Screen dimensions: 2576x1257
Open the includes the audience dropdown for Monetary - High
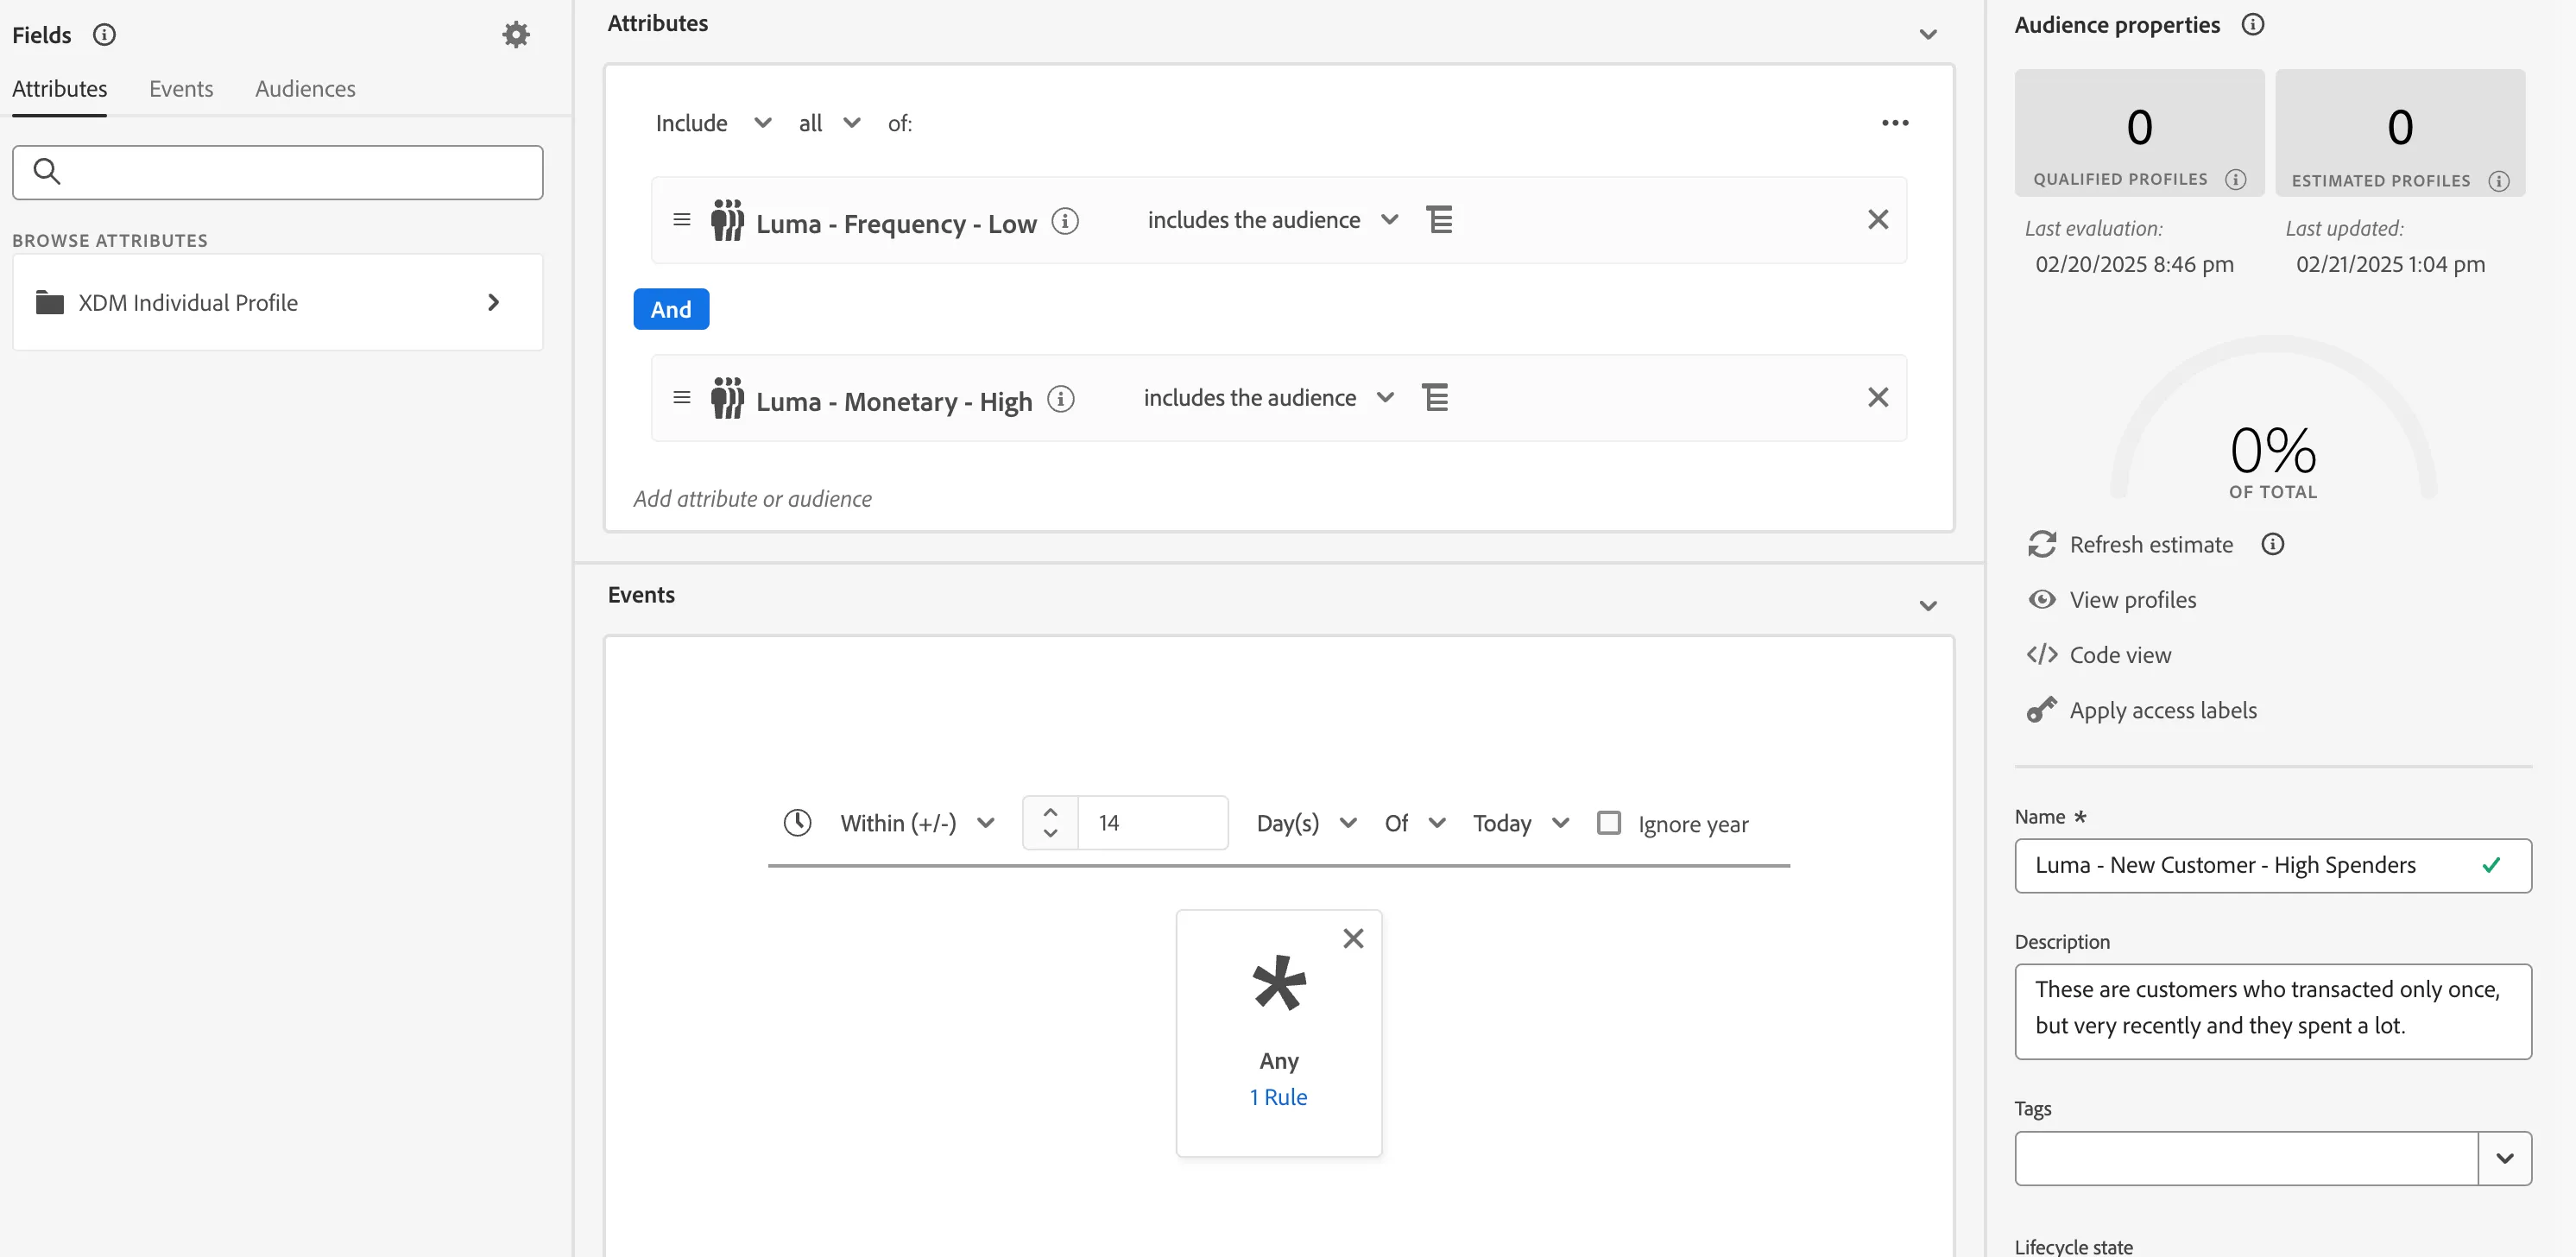(1268, 397)
